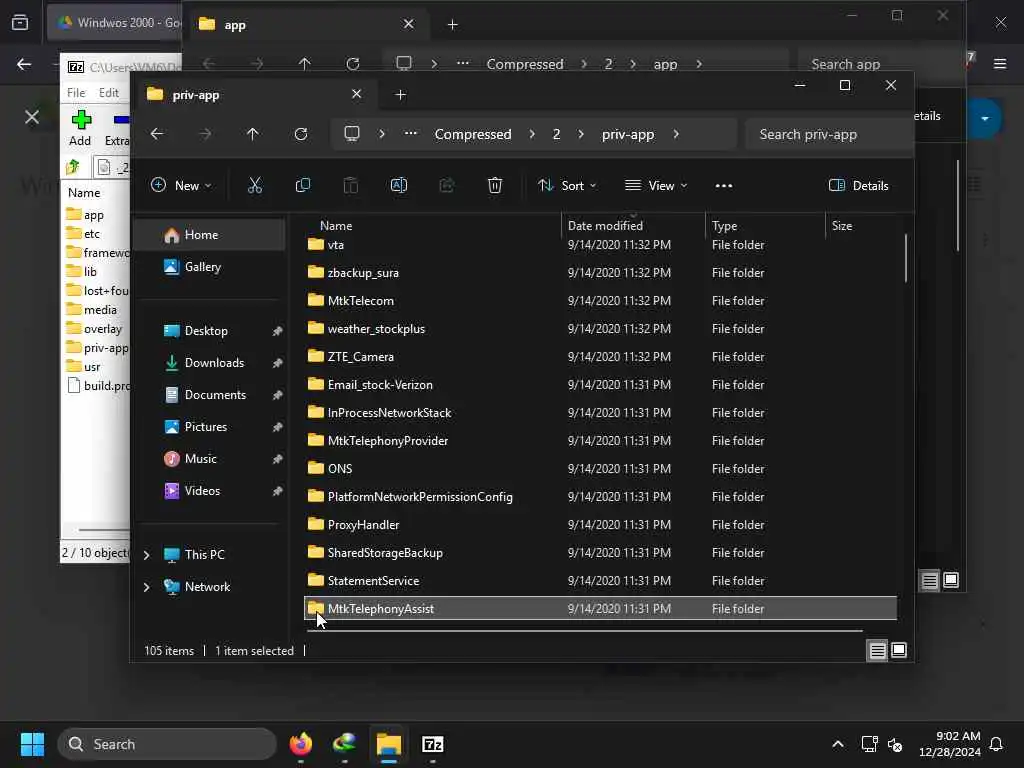Open the Sort dropdown menu

(567, 185)
